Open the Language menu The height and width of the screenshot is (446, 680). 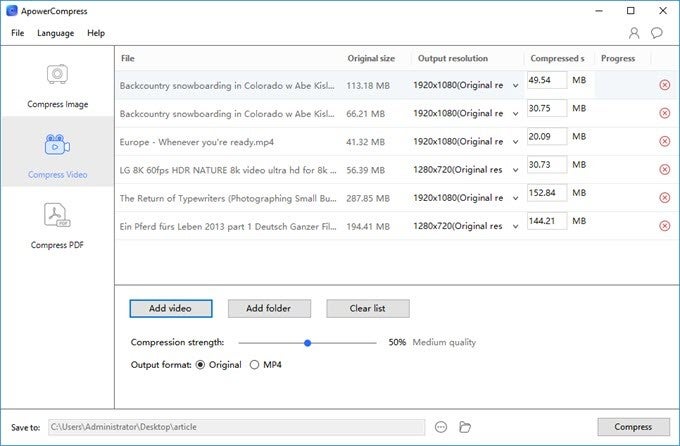pyautogui.click(x=55, y=33)
